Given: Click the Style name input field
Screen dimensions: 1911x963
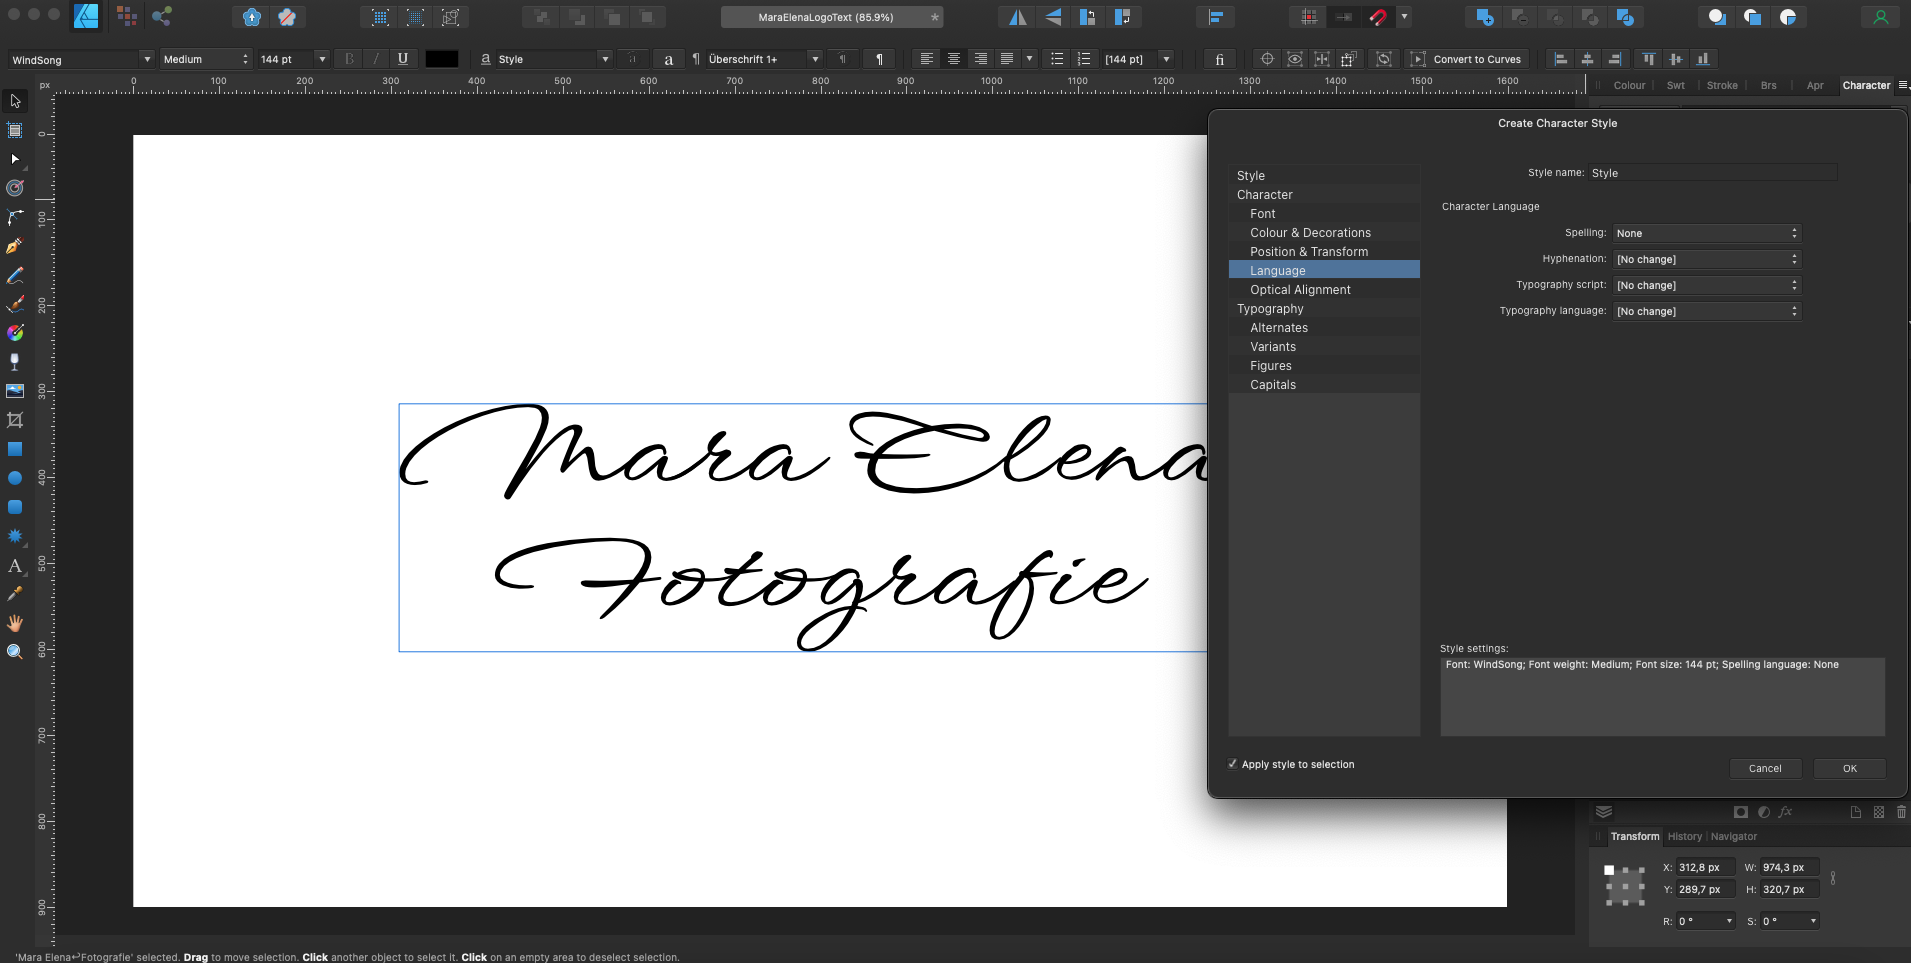Looking at the screenshot, I should (x=1712, y=173).
